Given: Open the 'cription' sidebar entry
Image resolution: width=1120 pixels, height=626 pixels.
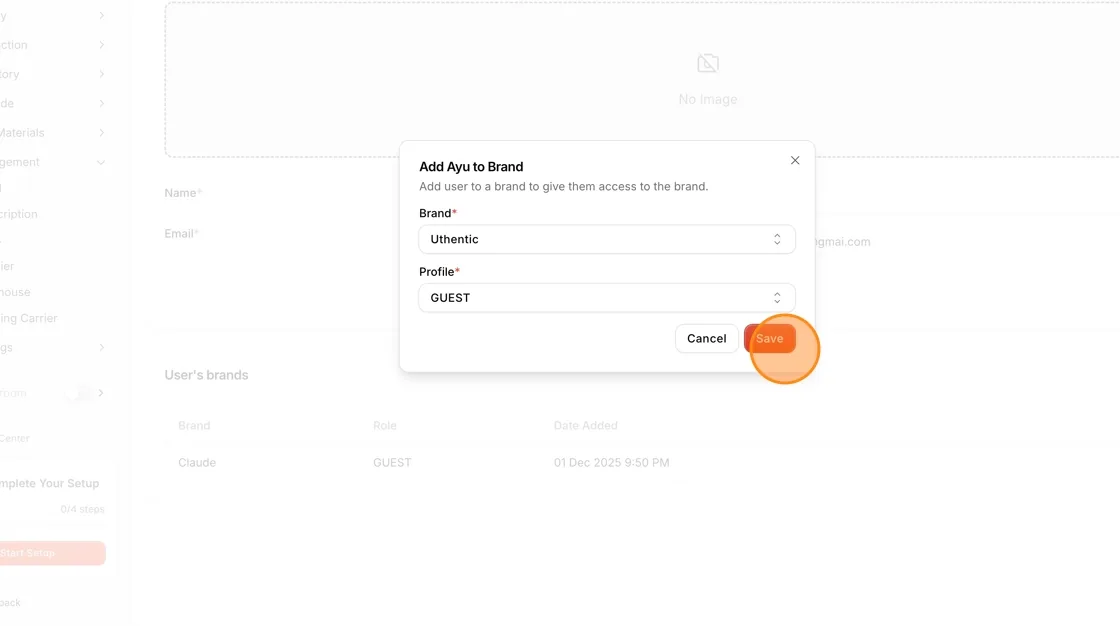Looking at the screenshot, I should (19, 214).
